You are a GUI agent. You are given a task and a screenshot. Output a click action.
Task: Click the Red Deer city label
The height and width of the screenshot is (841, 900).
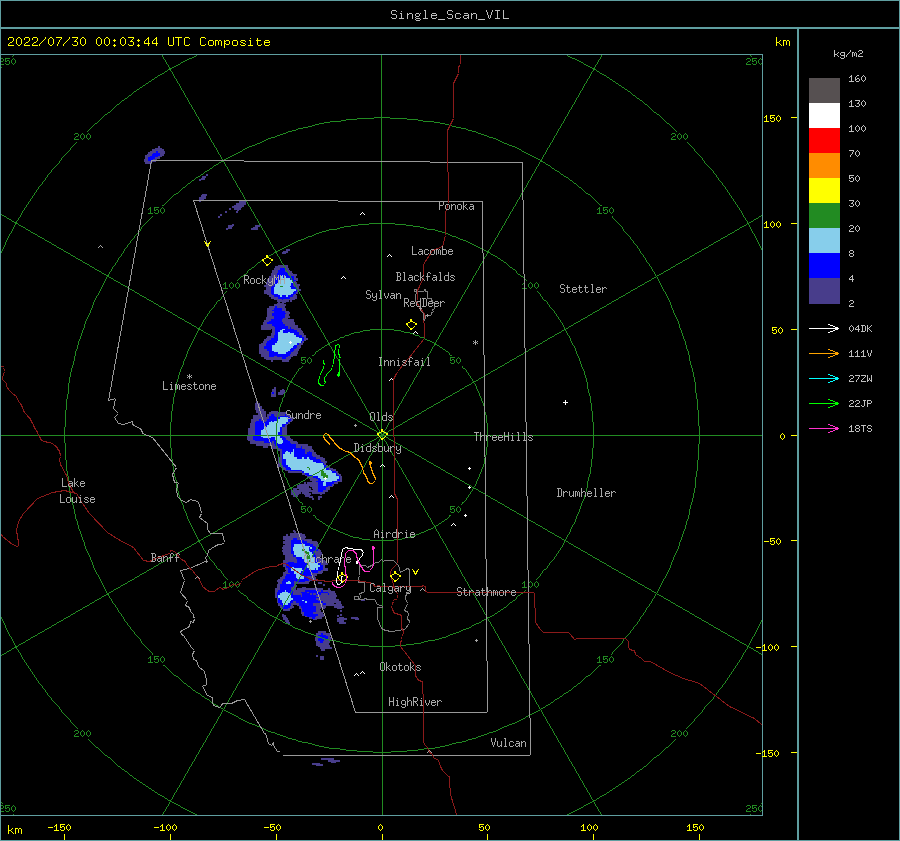click(x=424, y=303)
